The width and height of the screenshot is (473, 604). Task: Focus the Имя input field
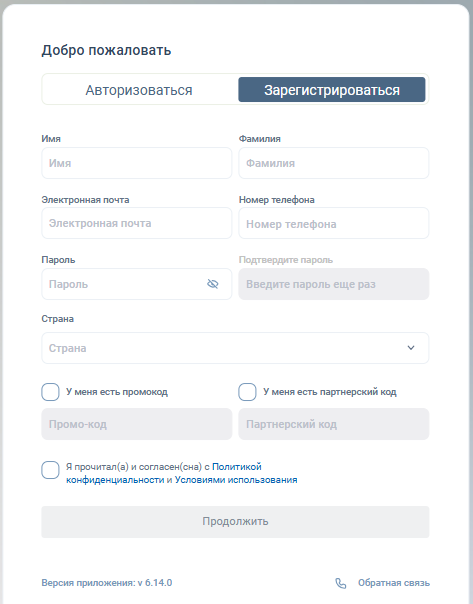[x=137, y=163]
